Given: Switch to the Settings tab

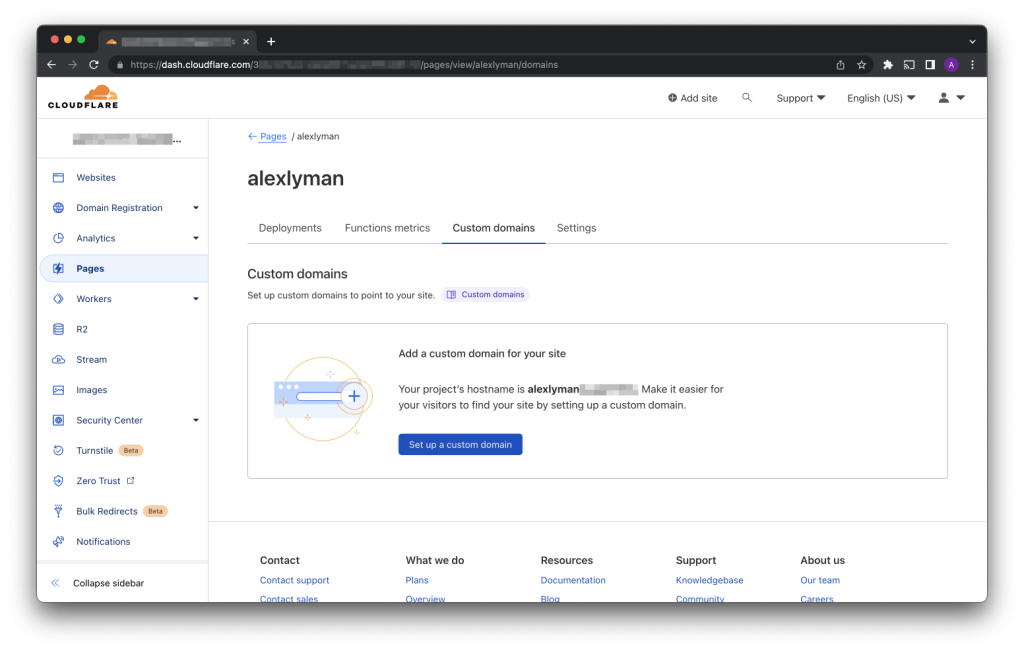Looking at the screenshot, I should tap(576, 228).
